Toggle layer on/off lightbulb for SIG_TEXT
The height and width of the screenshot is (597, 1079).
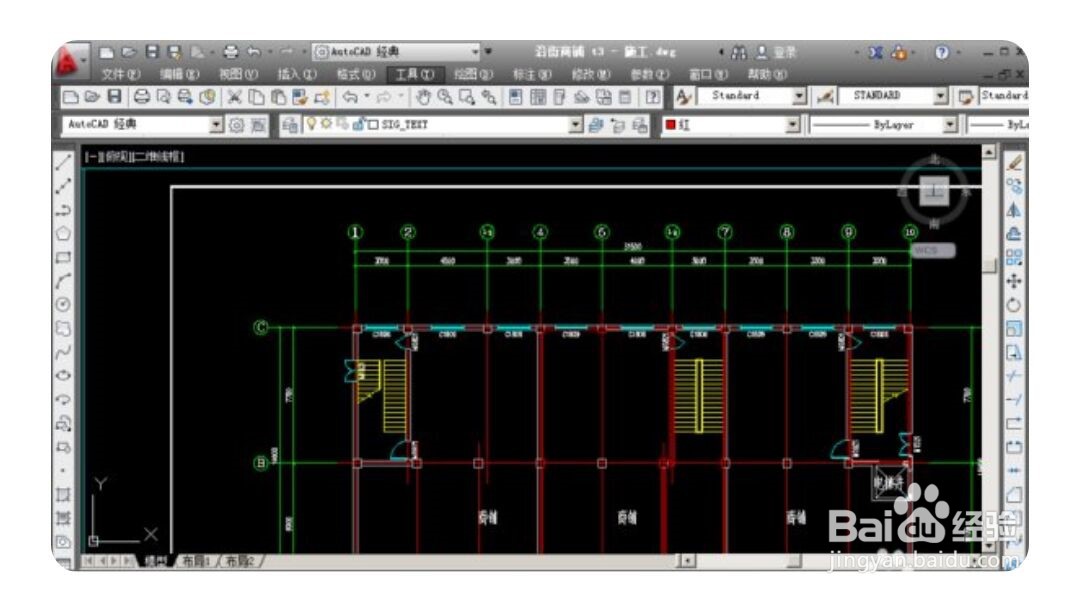[311, 124]
